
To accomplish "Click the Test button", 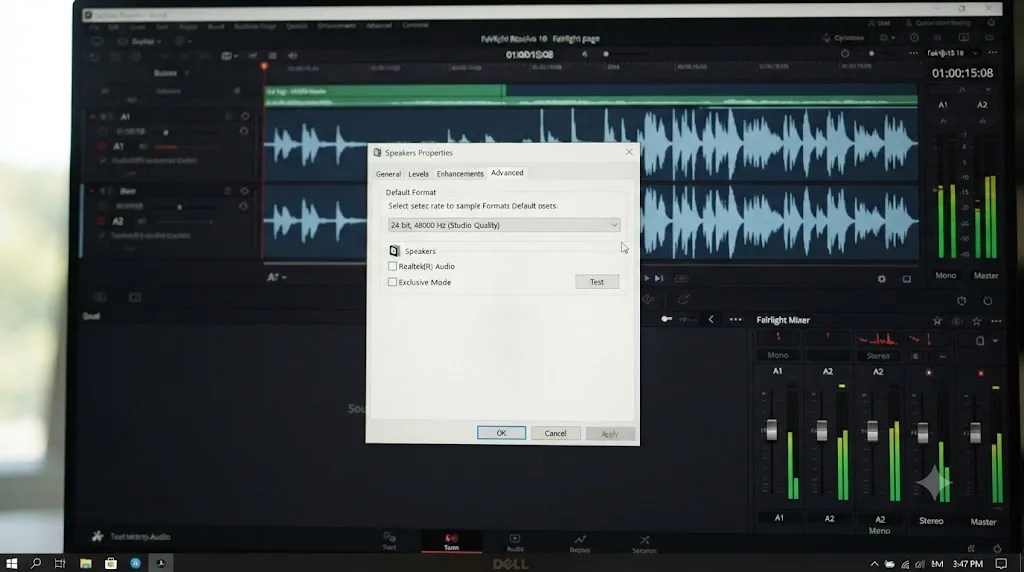I will pos(597,282).
